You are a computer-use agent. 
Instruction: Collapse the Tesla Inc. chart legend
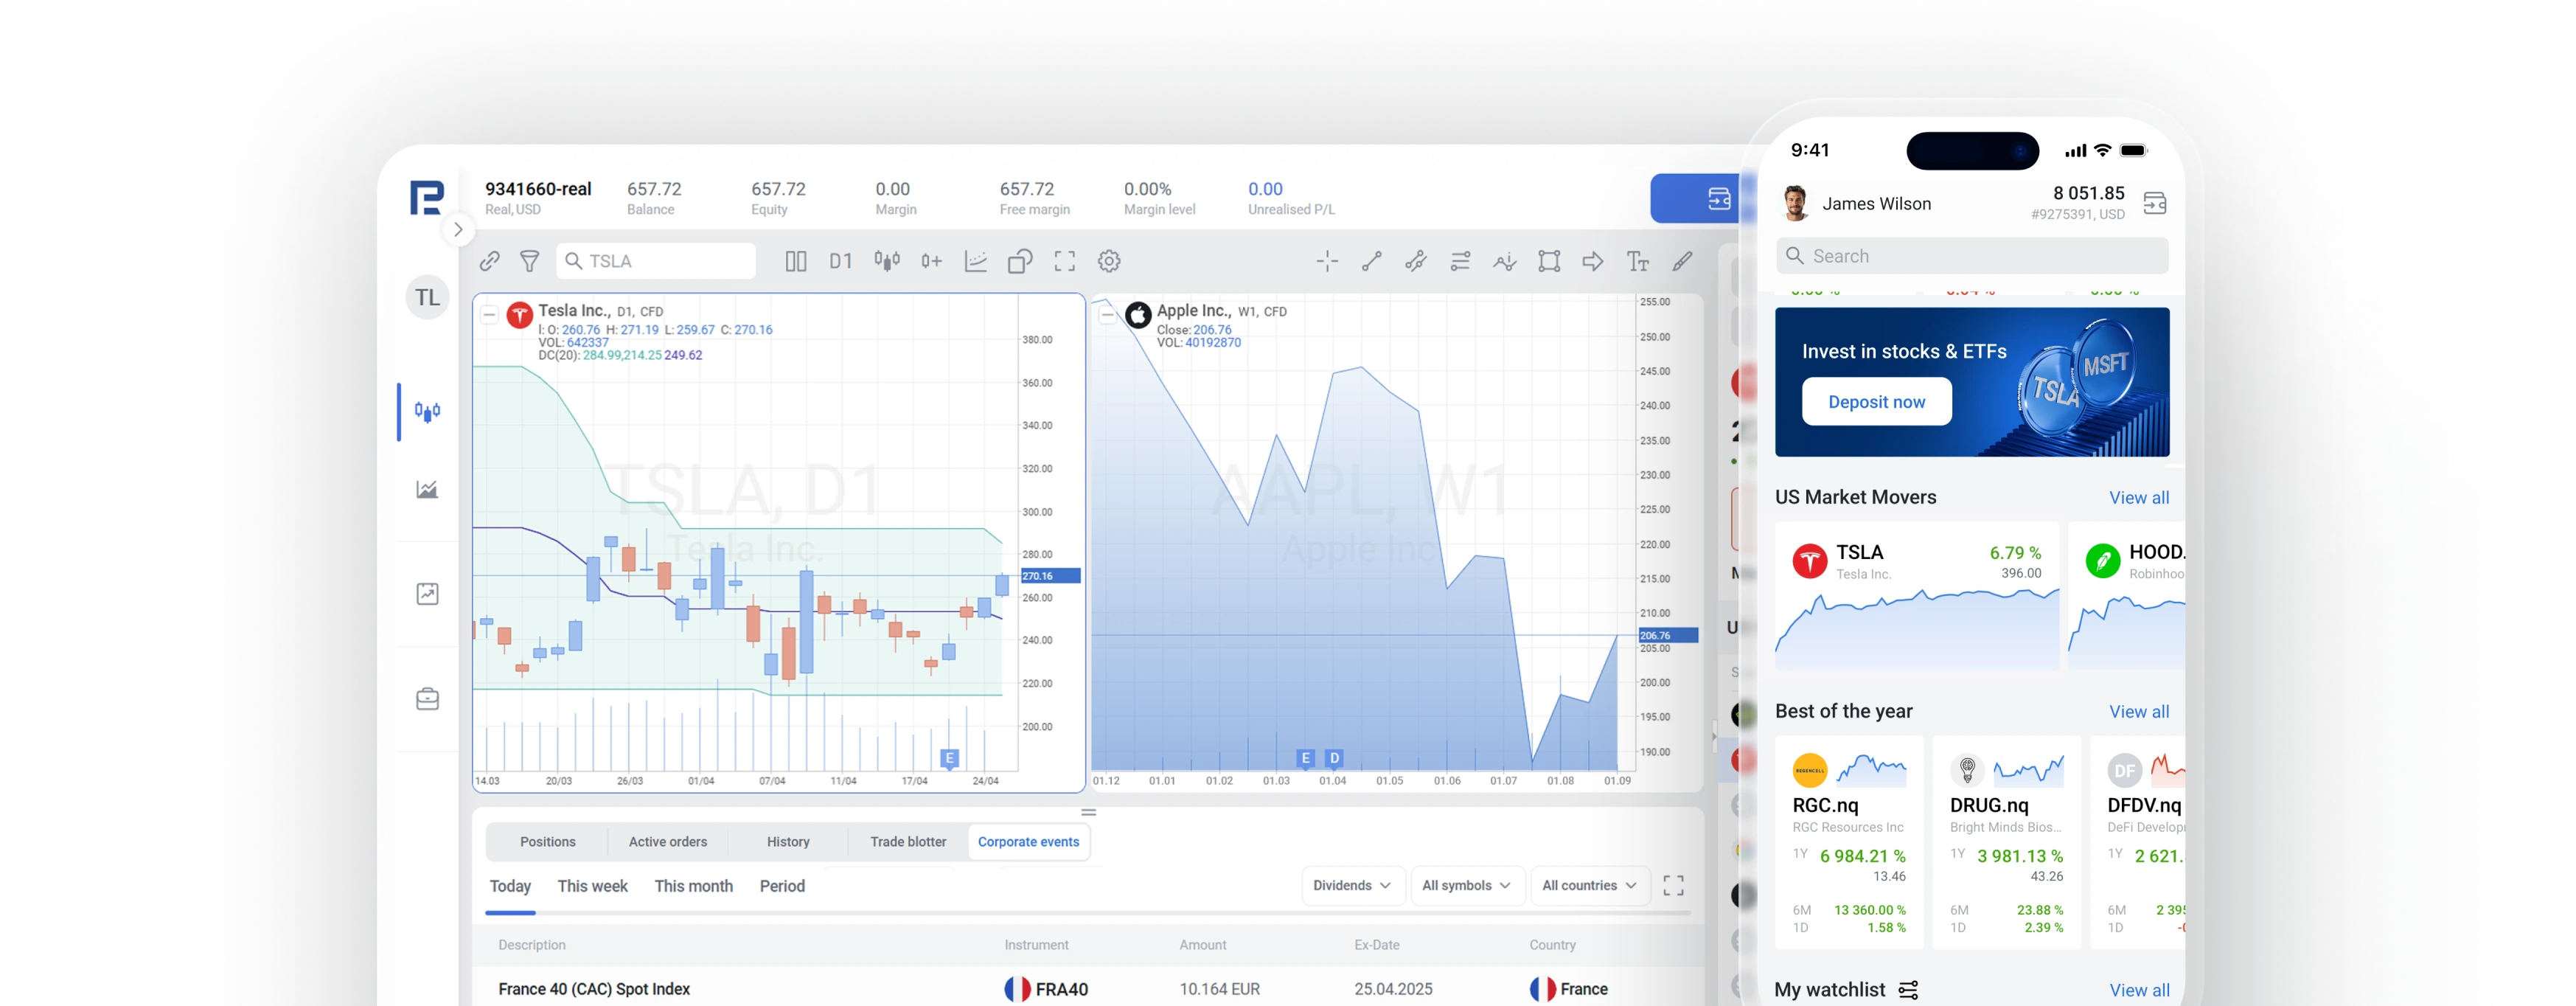pyautogui.click(x=489, y=315)
